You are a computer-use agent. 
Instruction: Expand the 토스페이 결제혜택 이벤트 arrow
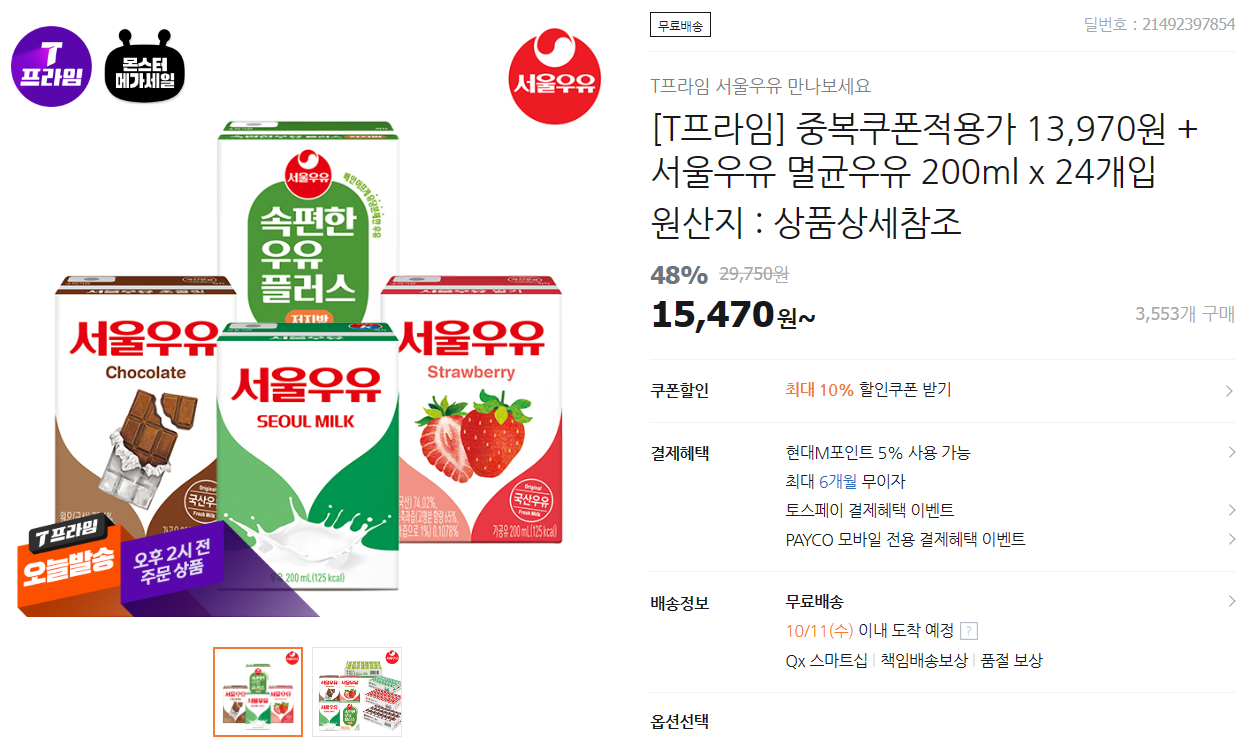tap(1229, 511)
